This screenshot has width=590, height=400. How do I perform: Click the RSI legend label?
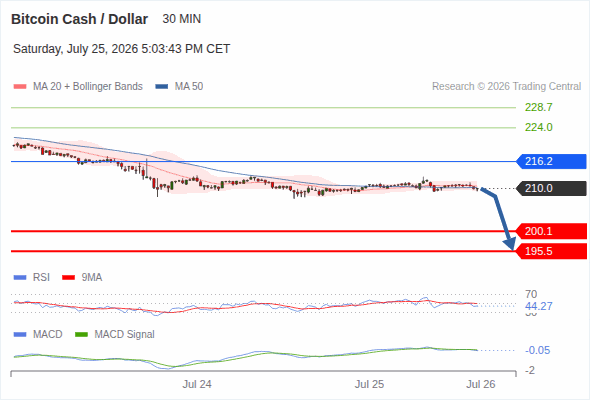tap(41, 278)
